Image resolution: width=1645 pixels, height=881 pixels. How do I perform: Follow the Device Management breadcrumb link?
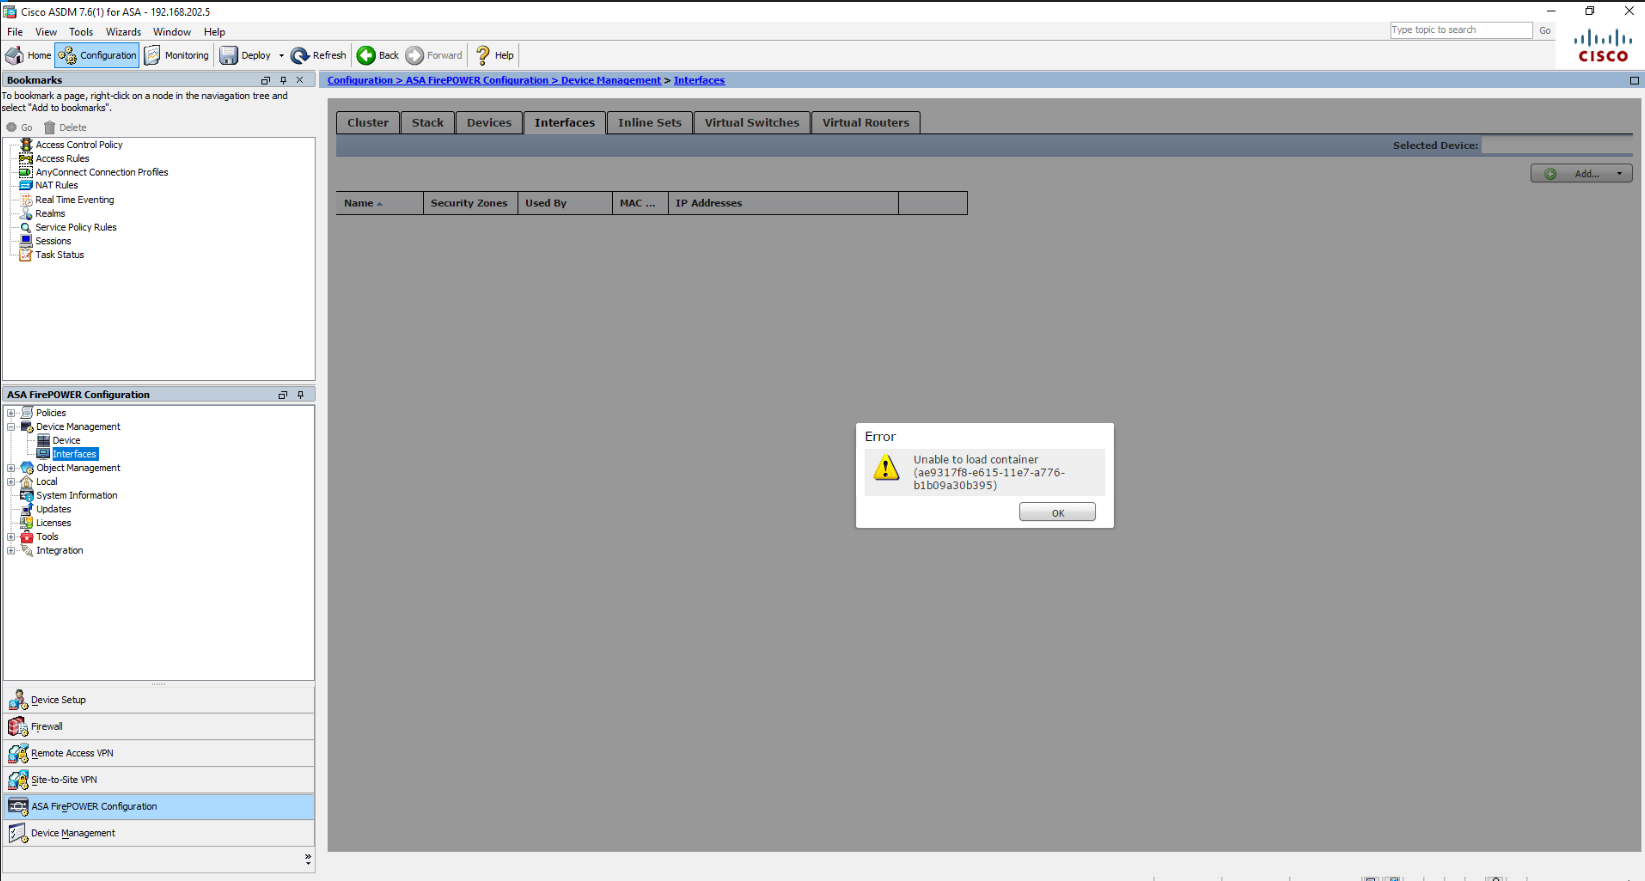(x=610, y=81)
